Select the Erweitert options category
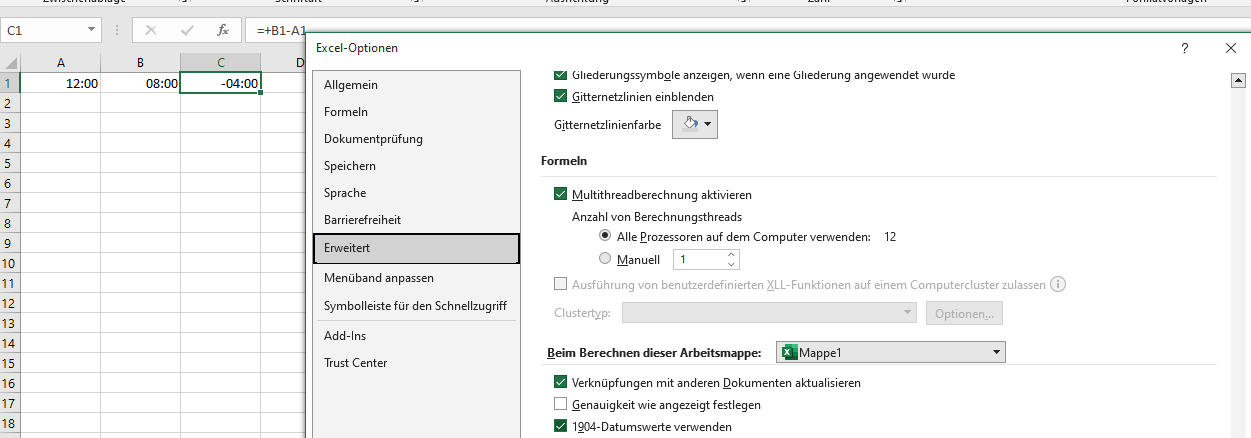The height and width of the screenshot is (438, 1251). click(x=416, y=248)
